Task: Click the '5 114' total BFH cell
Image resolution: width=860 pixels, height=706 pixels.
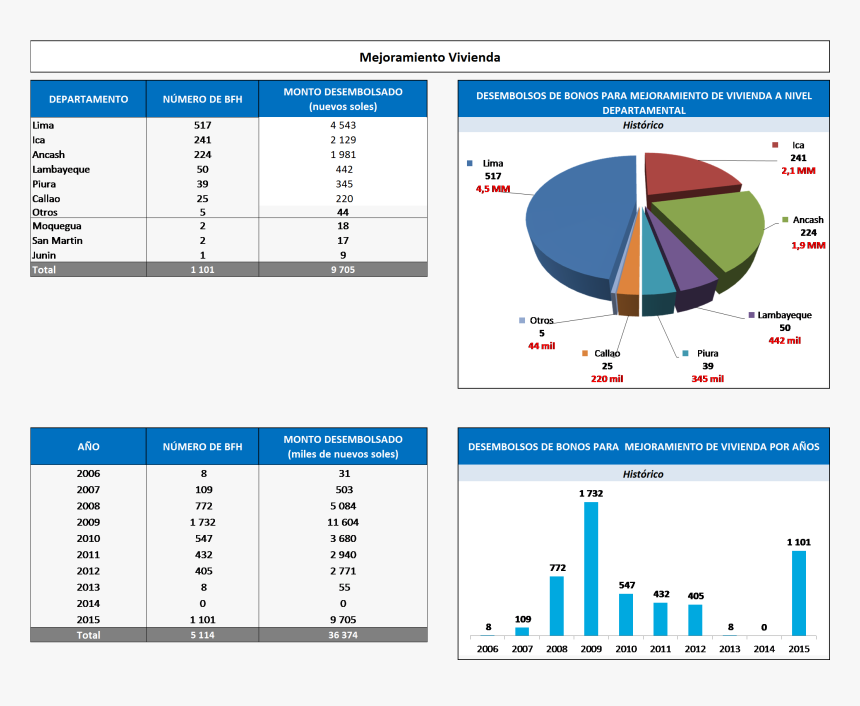Action: pos(202,635)
